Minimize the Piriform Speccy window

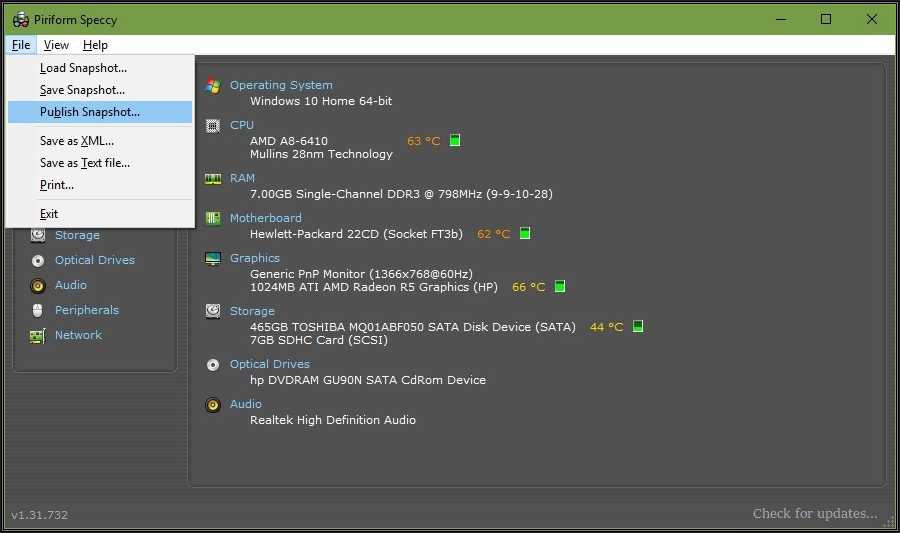tap(781, 19)
